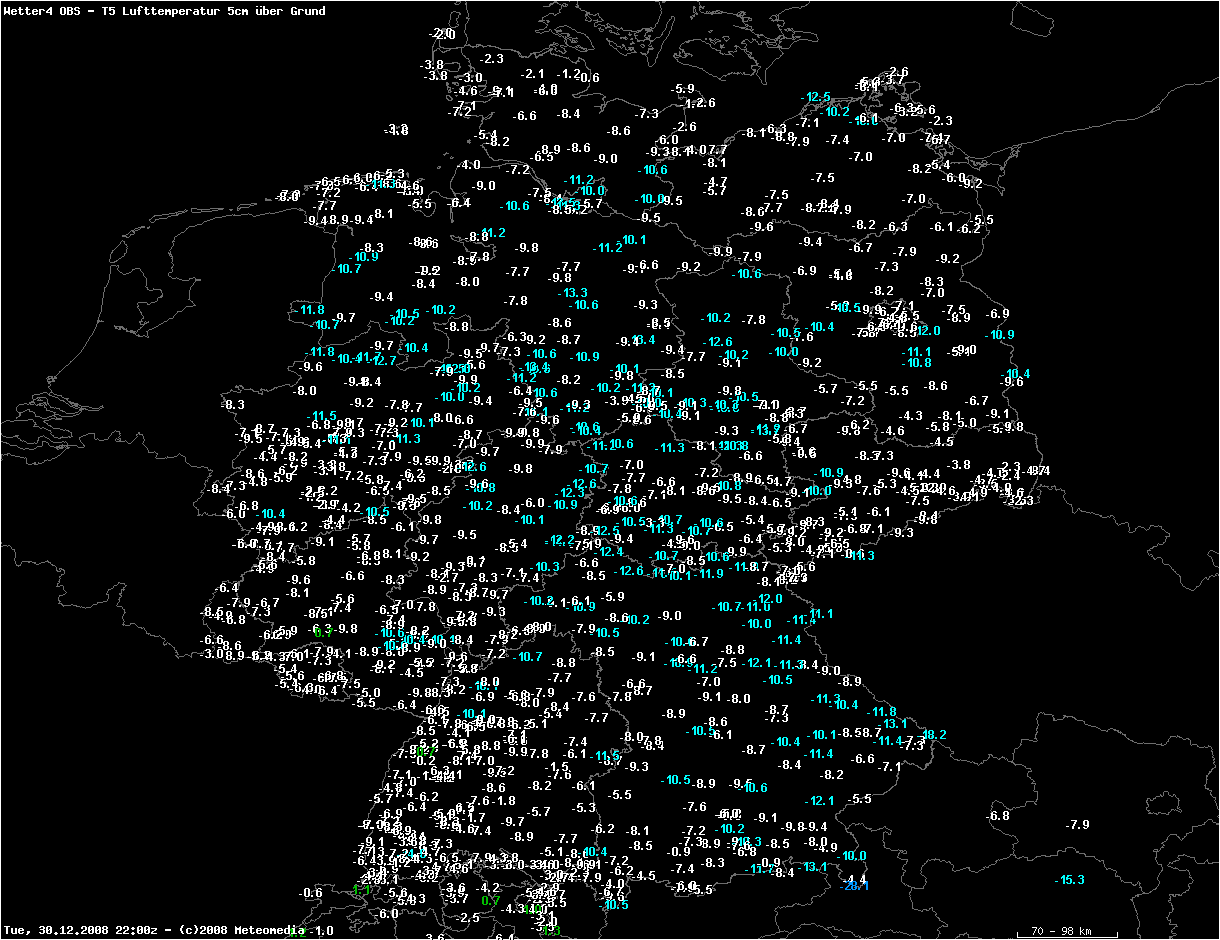
Task: Click the 'Tue, 30.12.2008 22:00z' timestamp footer
Action: [79, 930]
